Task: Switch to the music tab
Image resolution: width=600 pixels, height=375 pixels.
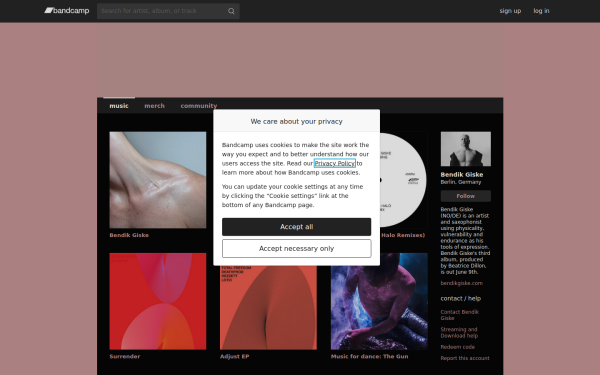Action: 119,106
